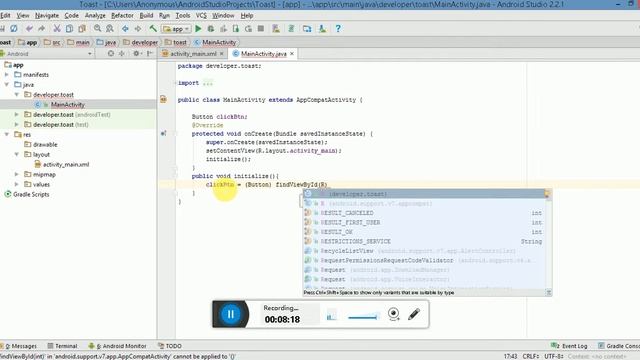Open the View menu
Screen dimensions: 640x360
23,16
